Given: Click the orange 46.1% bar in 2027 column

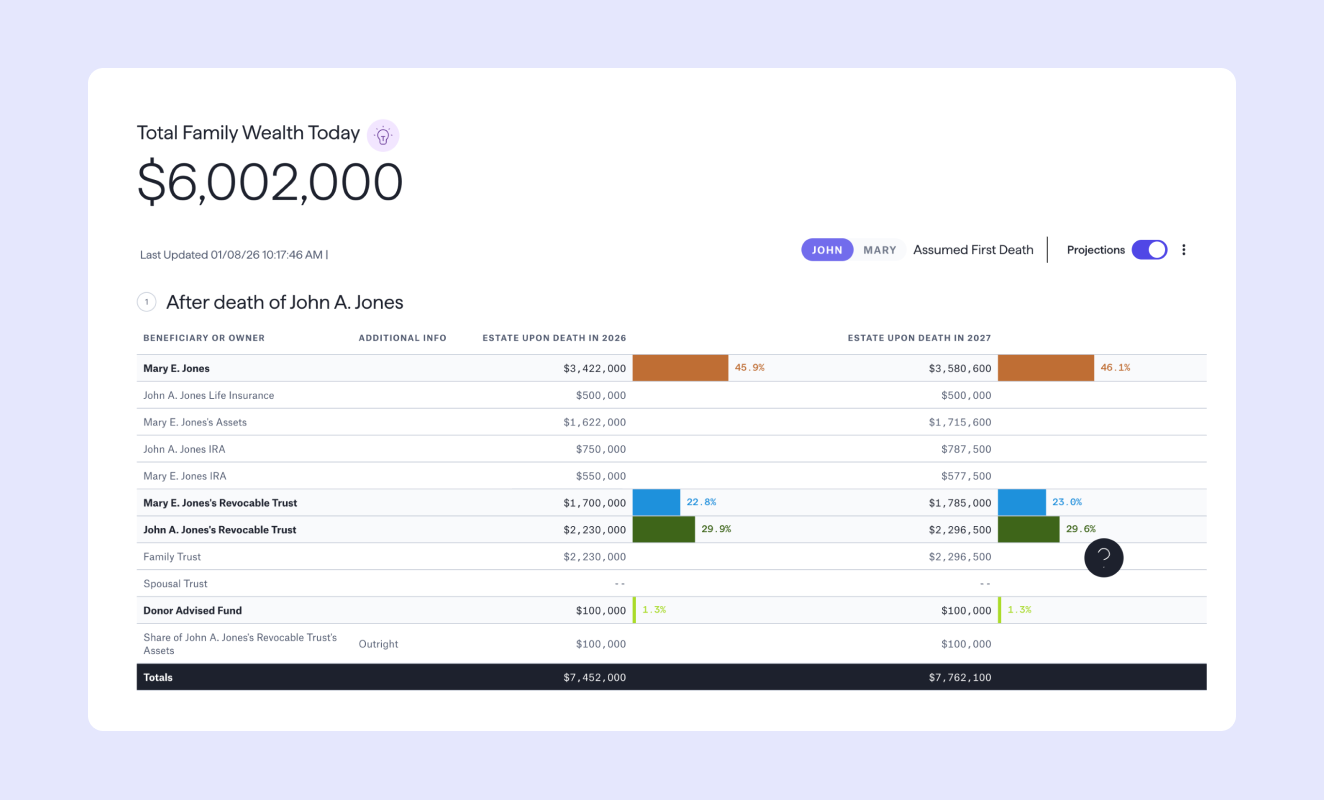Looking at the screenshot, I should pyautogui.click(x=1046, y=368).
